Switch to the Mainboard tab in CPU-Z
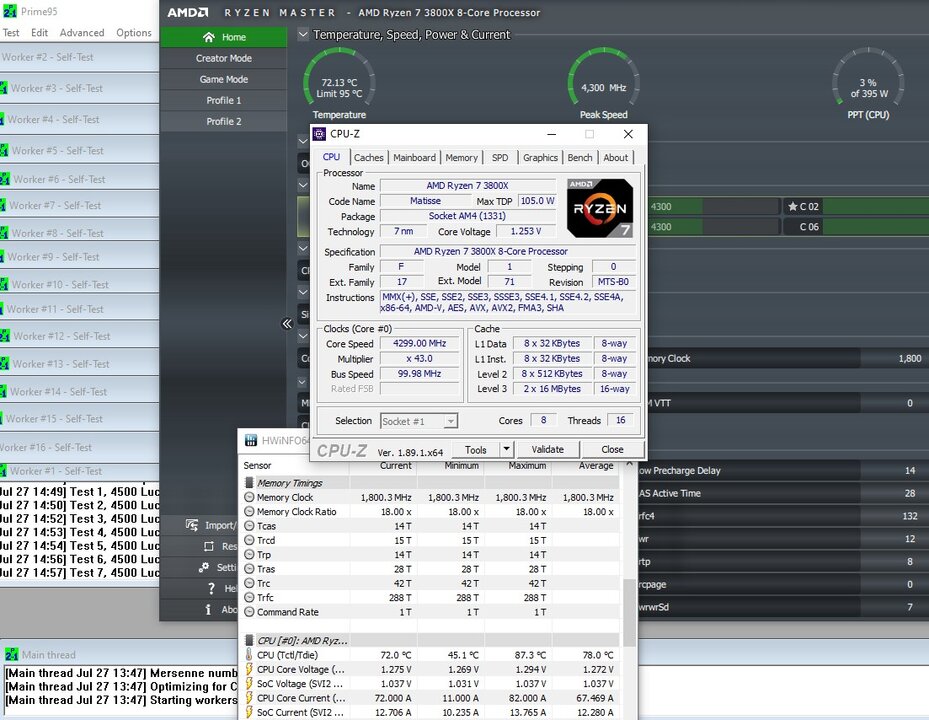This screenshot has width=929, height=720. coord(414,158)
